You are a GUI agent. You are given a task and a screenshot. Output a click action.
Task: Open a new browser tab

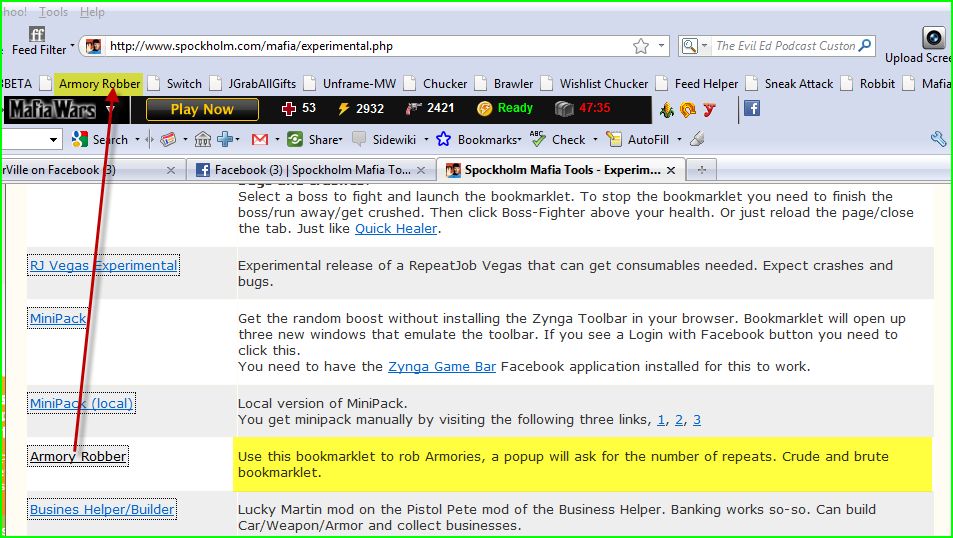click(x=701, y=170)
